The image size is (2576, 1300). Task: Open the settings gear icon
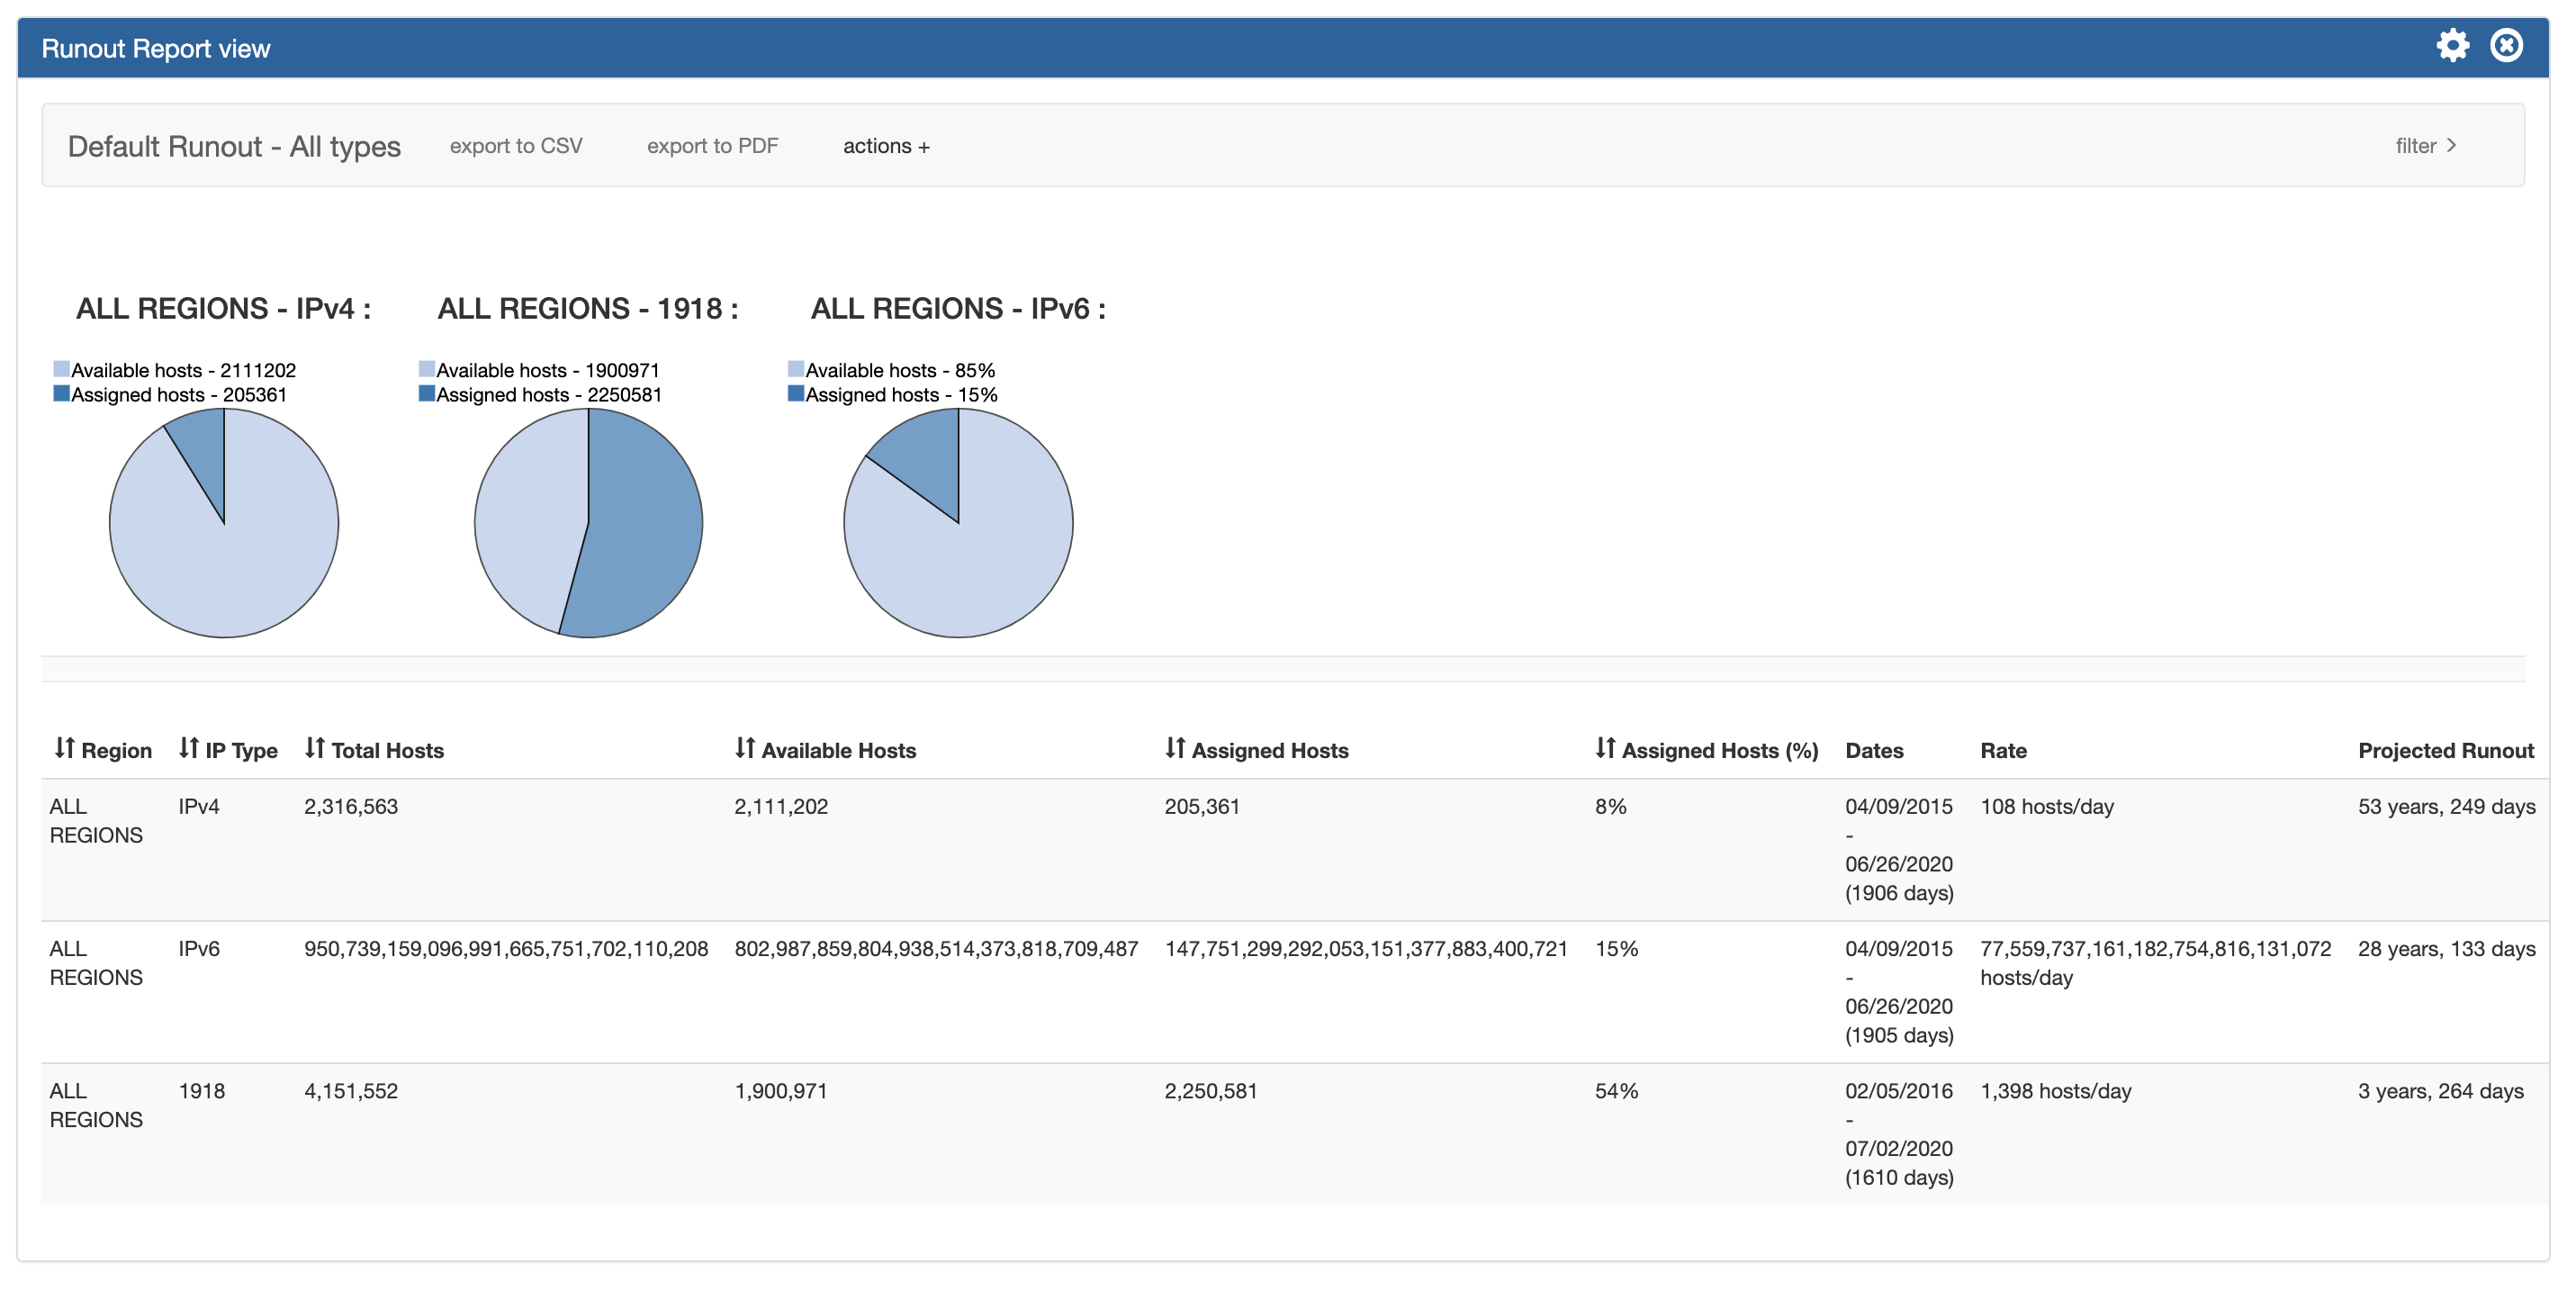coord(2452,46)
